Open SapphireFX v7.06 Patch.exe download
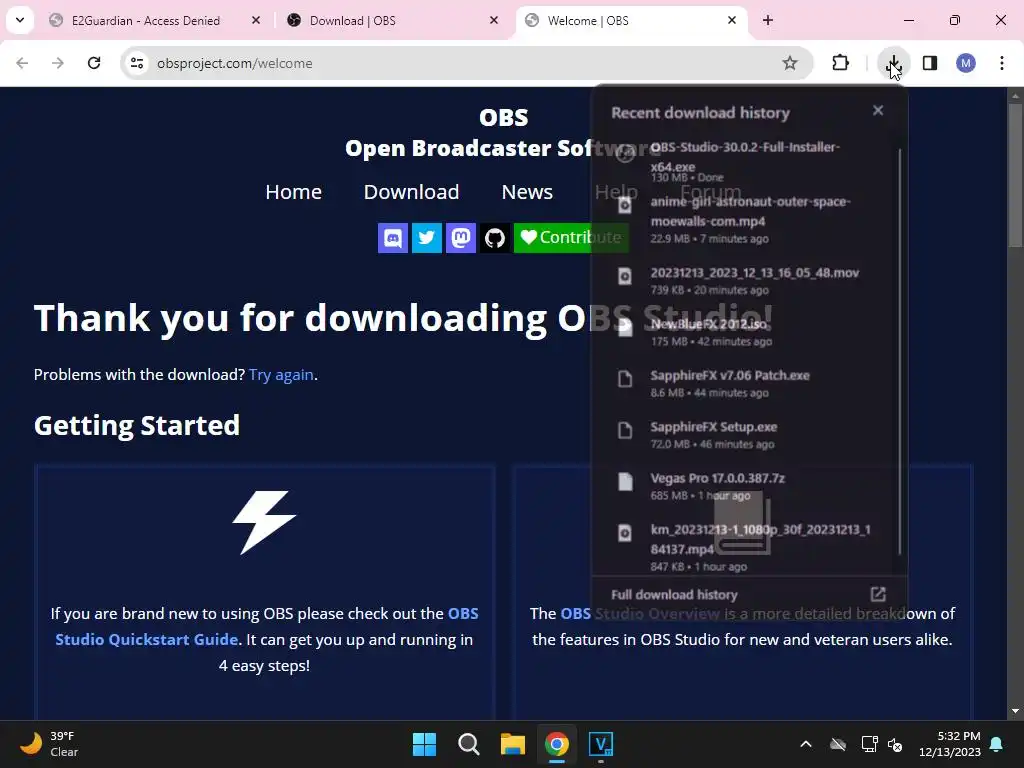The height and width of the screenshot is (768, 1024). [x=746, y=383]
